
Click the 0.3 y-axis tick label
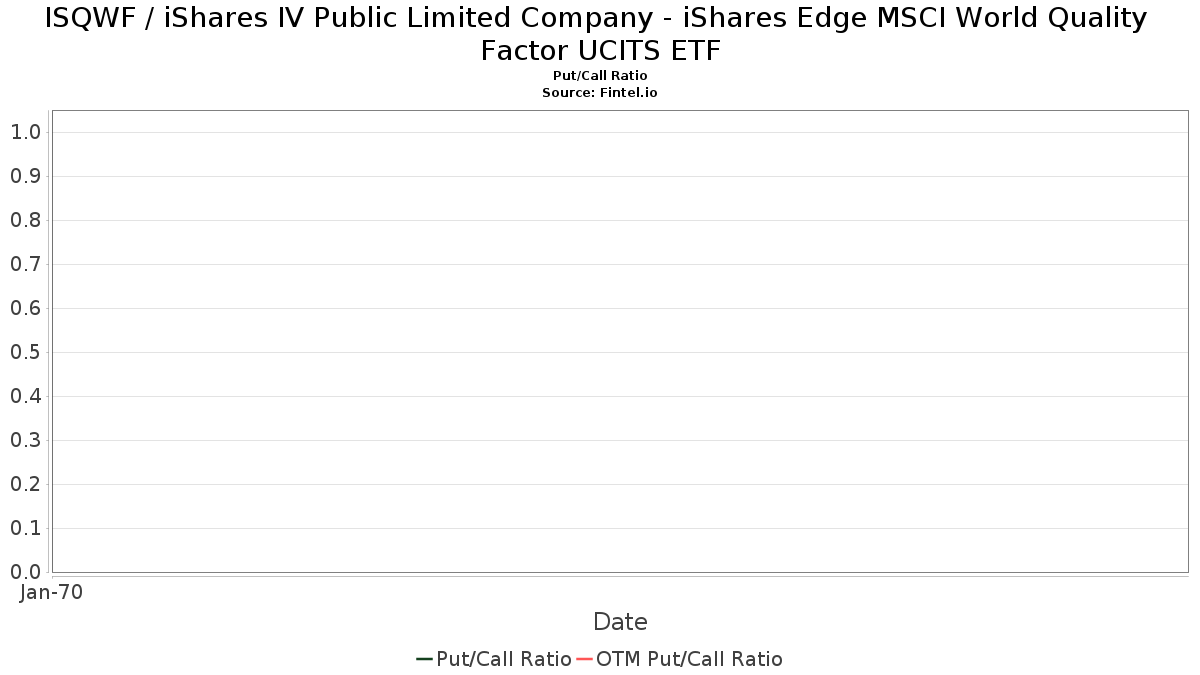pyautogui.click(x=25, y=440)
